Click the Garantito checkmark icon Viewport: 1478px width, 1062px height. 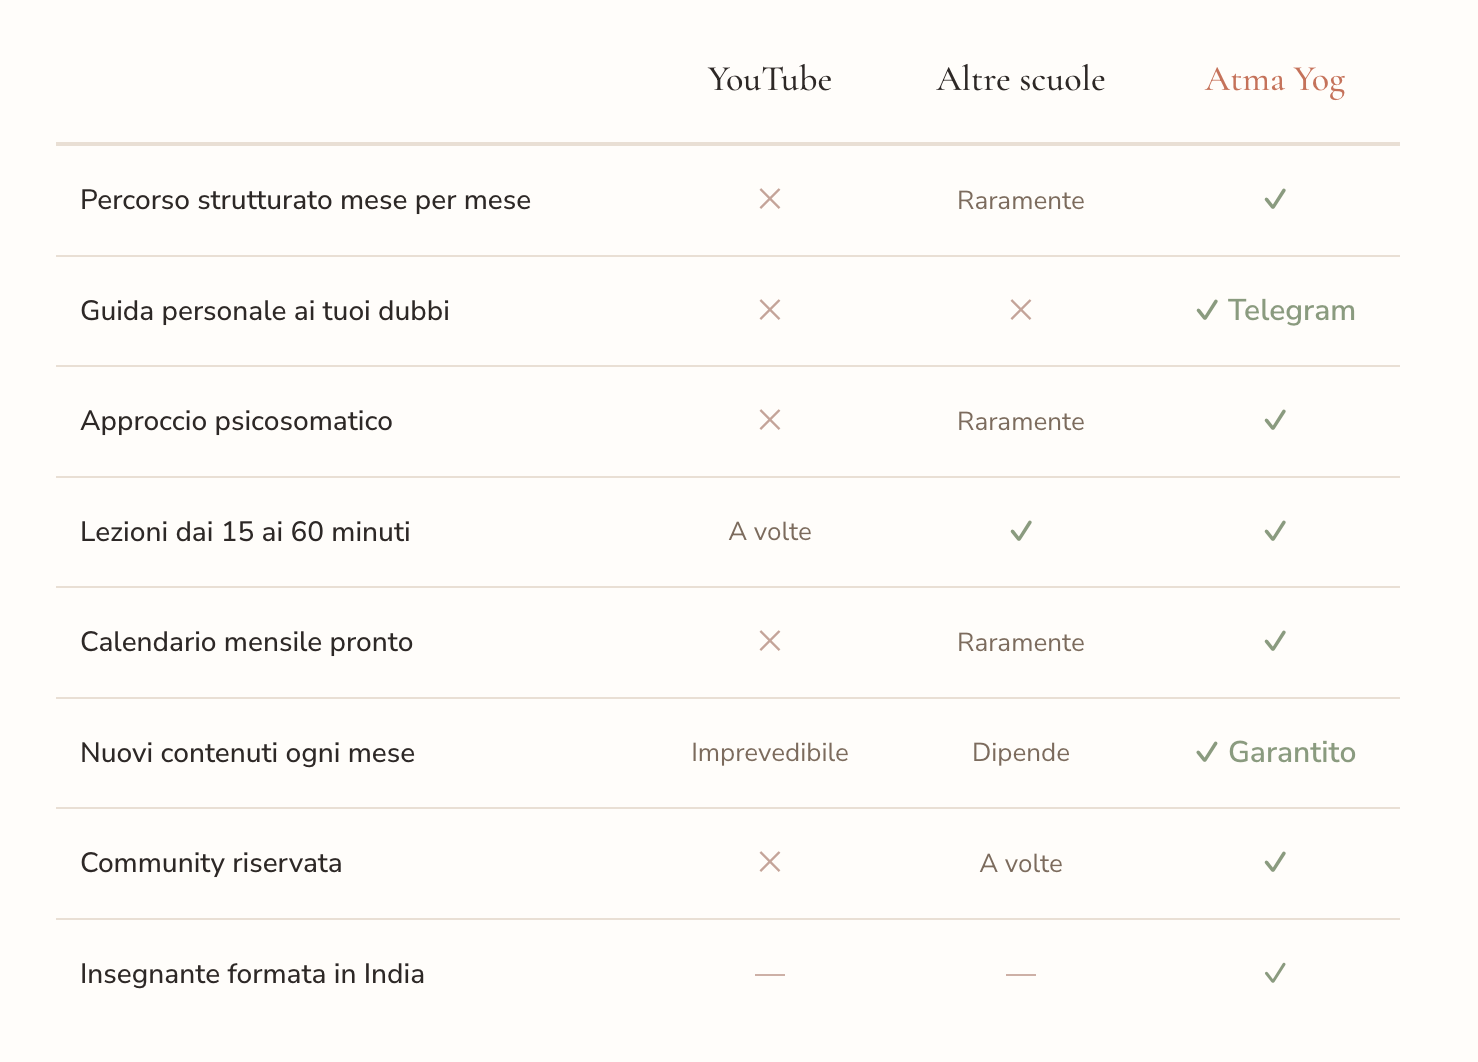1207,752
